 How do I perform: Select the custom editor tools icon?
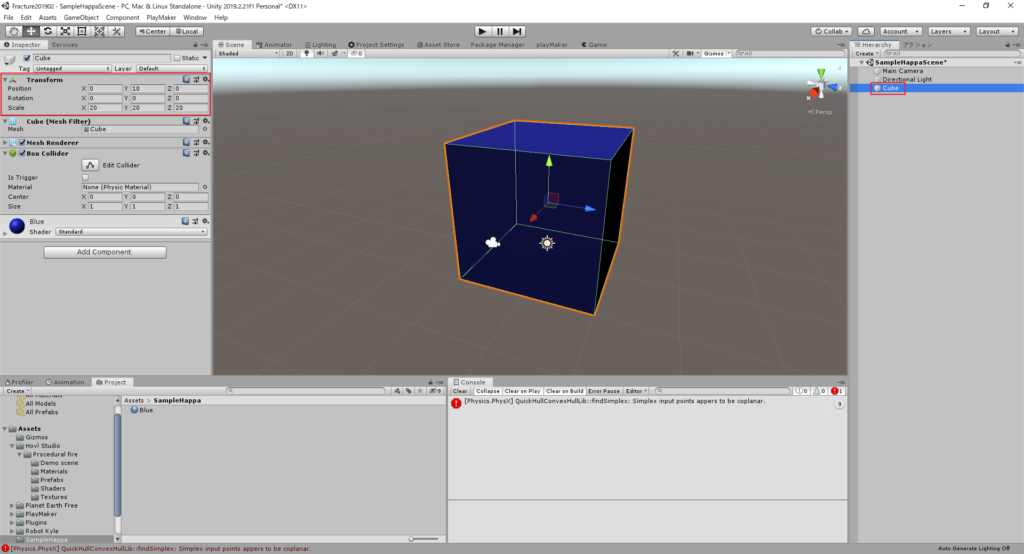pyautogui.click(x=116, y=31)
